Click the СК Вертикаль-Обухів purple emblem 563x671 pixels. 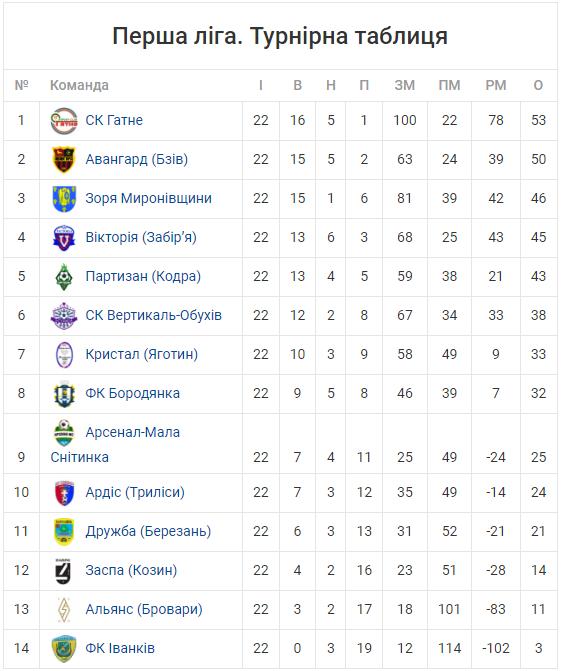point(64,316)
